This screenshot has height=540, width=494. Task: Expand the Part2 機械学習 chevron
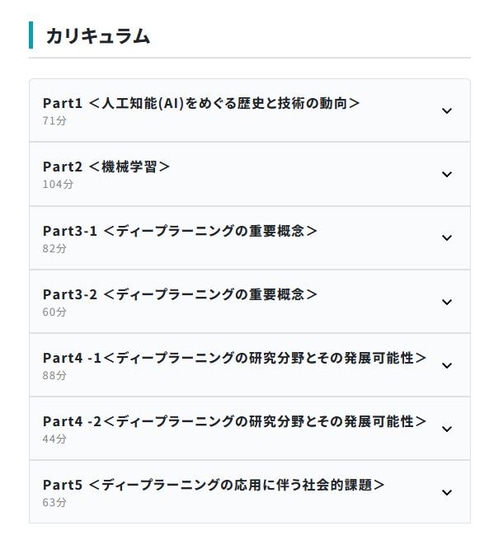pos(446,174)
